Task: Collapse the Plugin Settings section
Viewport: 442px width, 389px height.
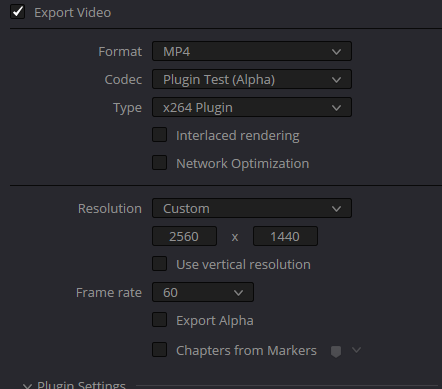Action: point(27,386)
